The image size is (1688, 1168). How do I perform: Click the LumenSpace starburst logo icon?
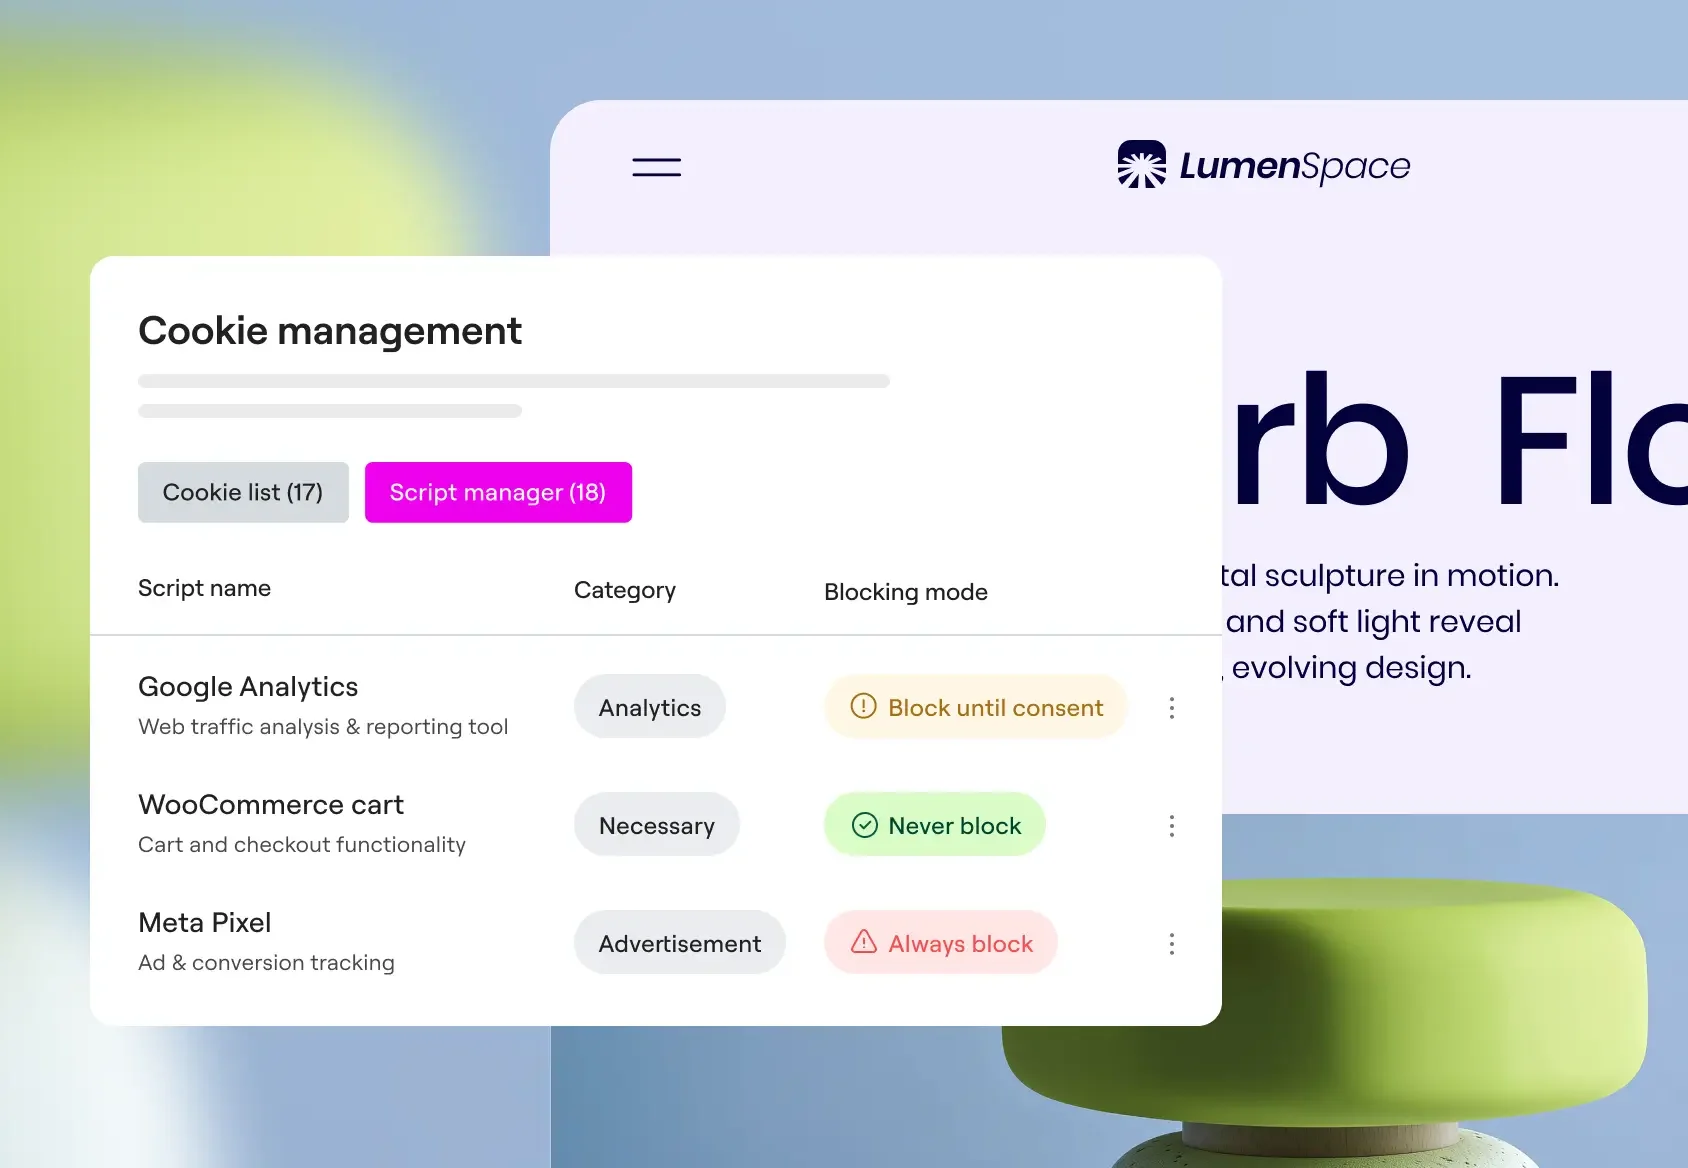tap(1142, 164)
